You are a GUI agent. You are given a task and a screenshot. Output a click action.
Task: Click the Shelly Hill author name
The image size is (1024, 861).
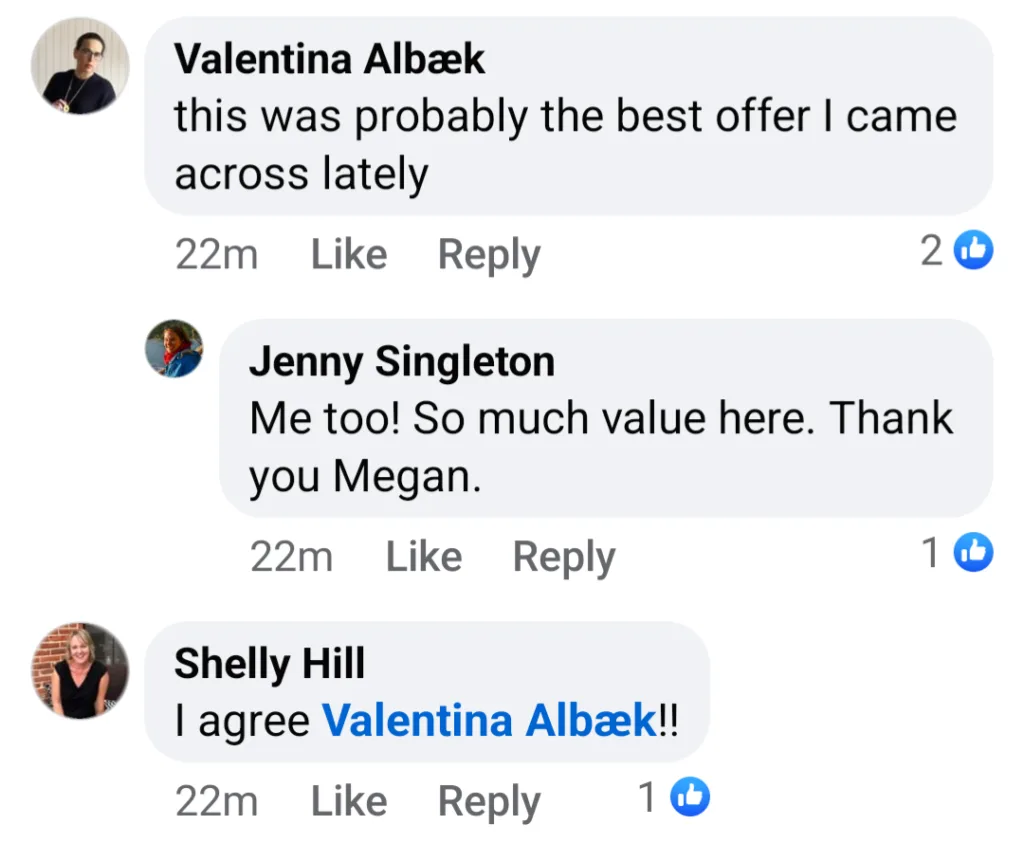pyautogui.click(x=269, y=663)
